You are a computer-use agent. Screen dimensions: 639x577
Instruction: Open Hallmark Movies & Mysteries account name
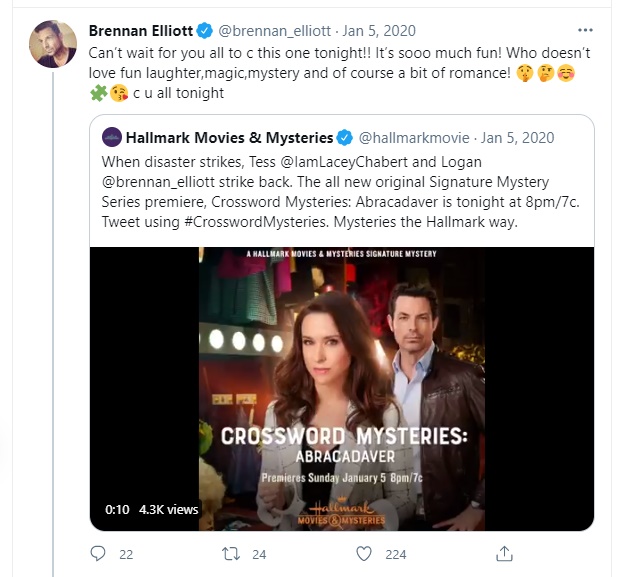click(230, 136)
